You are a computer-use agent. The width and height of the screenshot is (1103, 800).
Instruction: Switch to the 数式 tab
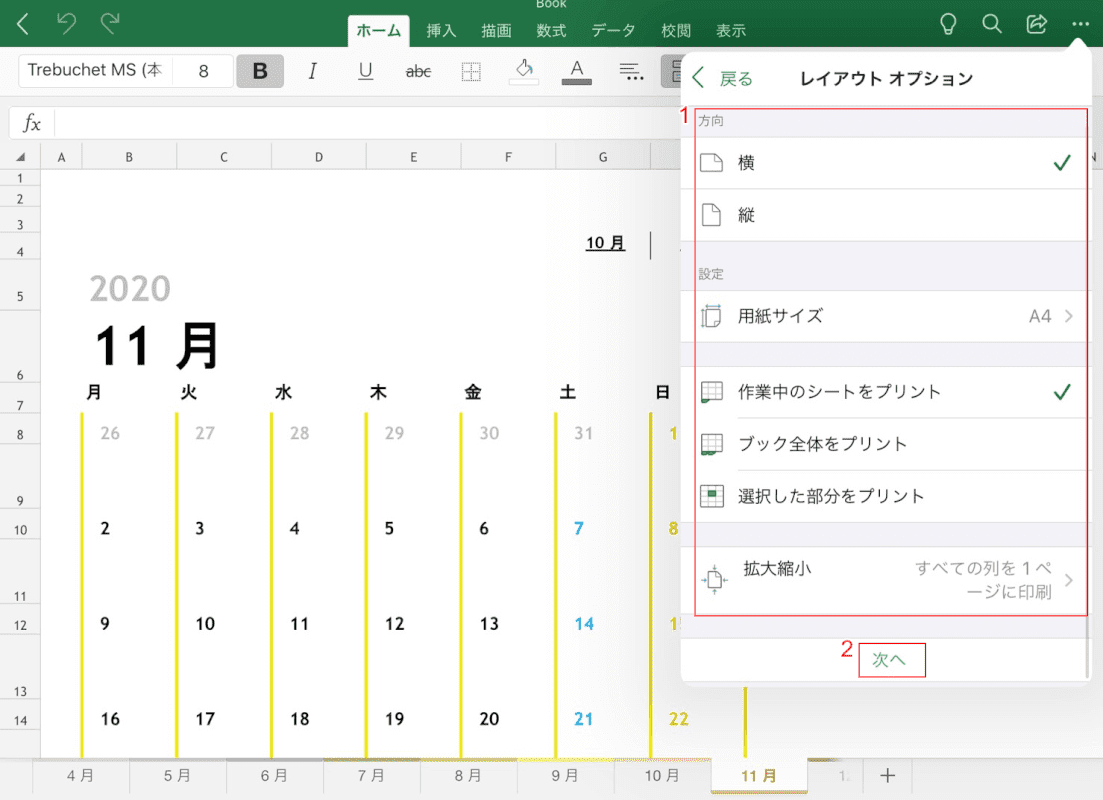pyautogui.click(x=552, y=31)
